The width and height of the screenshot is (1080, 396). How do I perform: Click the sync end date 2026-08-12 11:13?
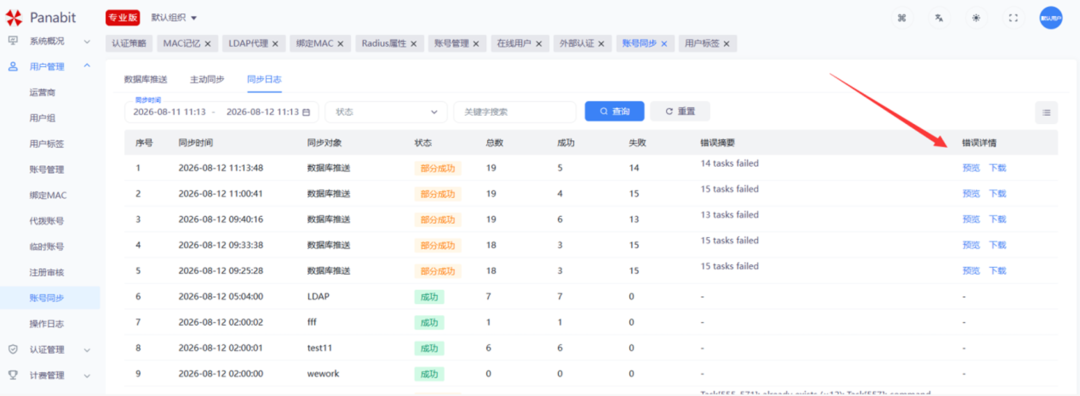tap(262, 112)
